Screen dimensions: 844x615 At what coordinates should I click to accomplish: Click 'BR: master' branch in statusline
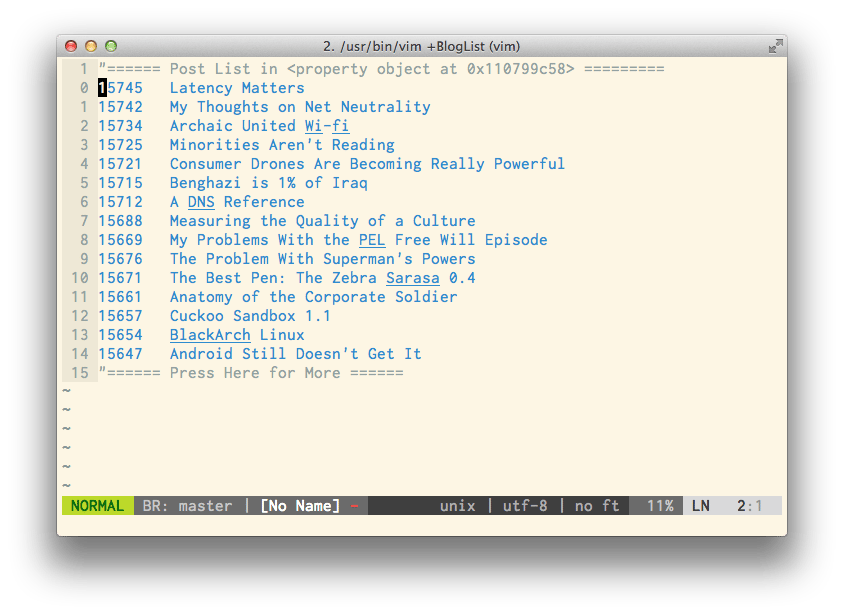[187, 506]
